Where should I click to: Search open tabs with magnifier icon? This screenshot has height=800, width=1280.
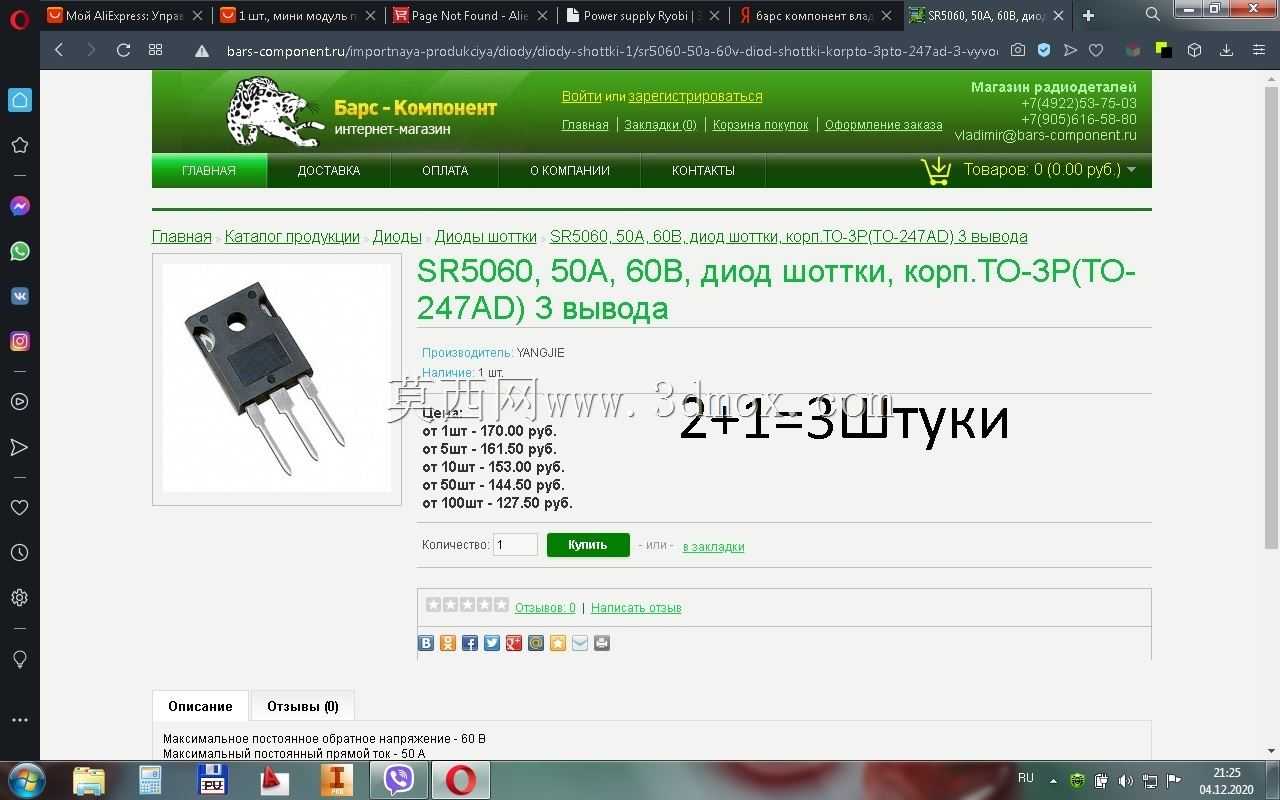[1152, 14]
